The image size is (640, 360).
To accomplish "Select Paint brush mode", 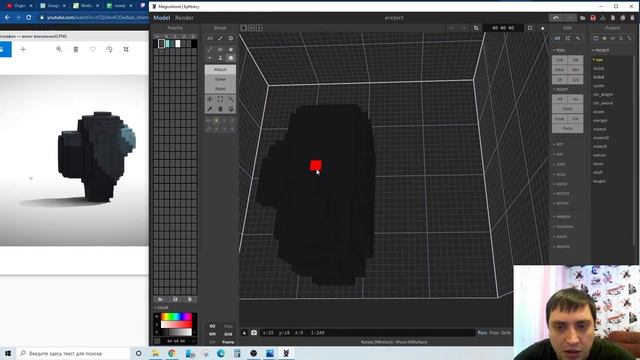I will [220, 89].
